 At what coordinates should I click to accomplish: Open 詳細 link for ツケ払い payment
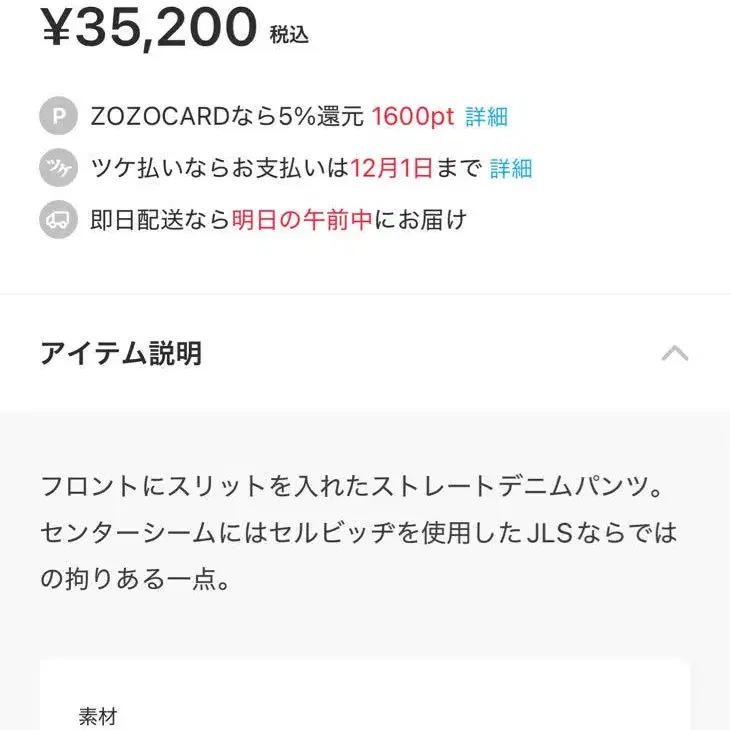click(x=511, y=169)
